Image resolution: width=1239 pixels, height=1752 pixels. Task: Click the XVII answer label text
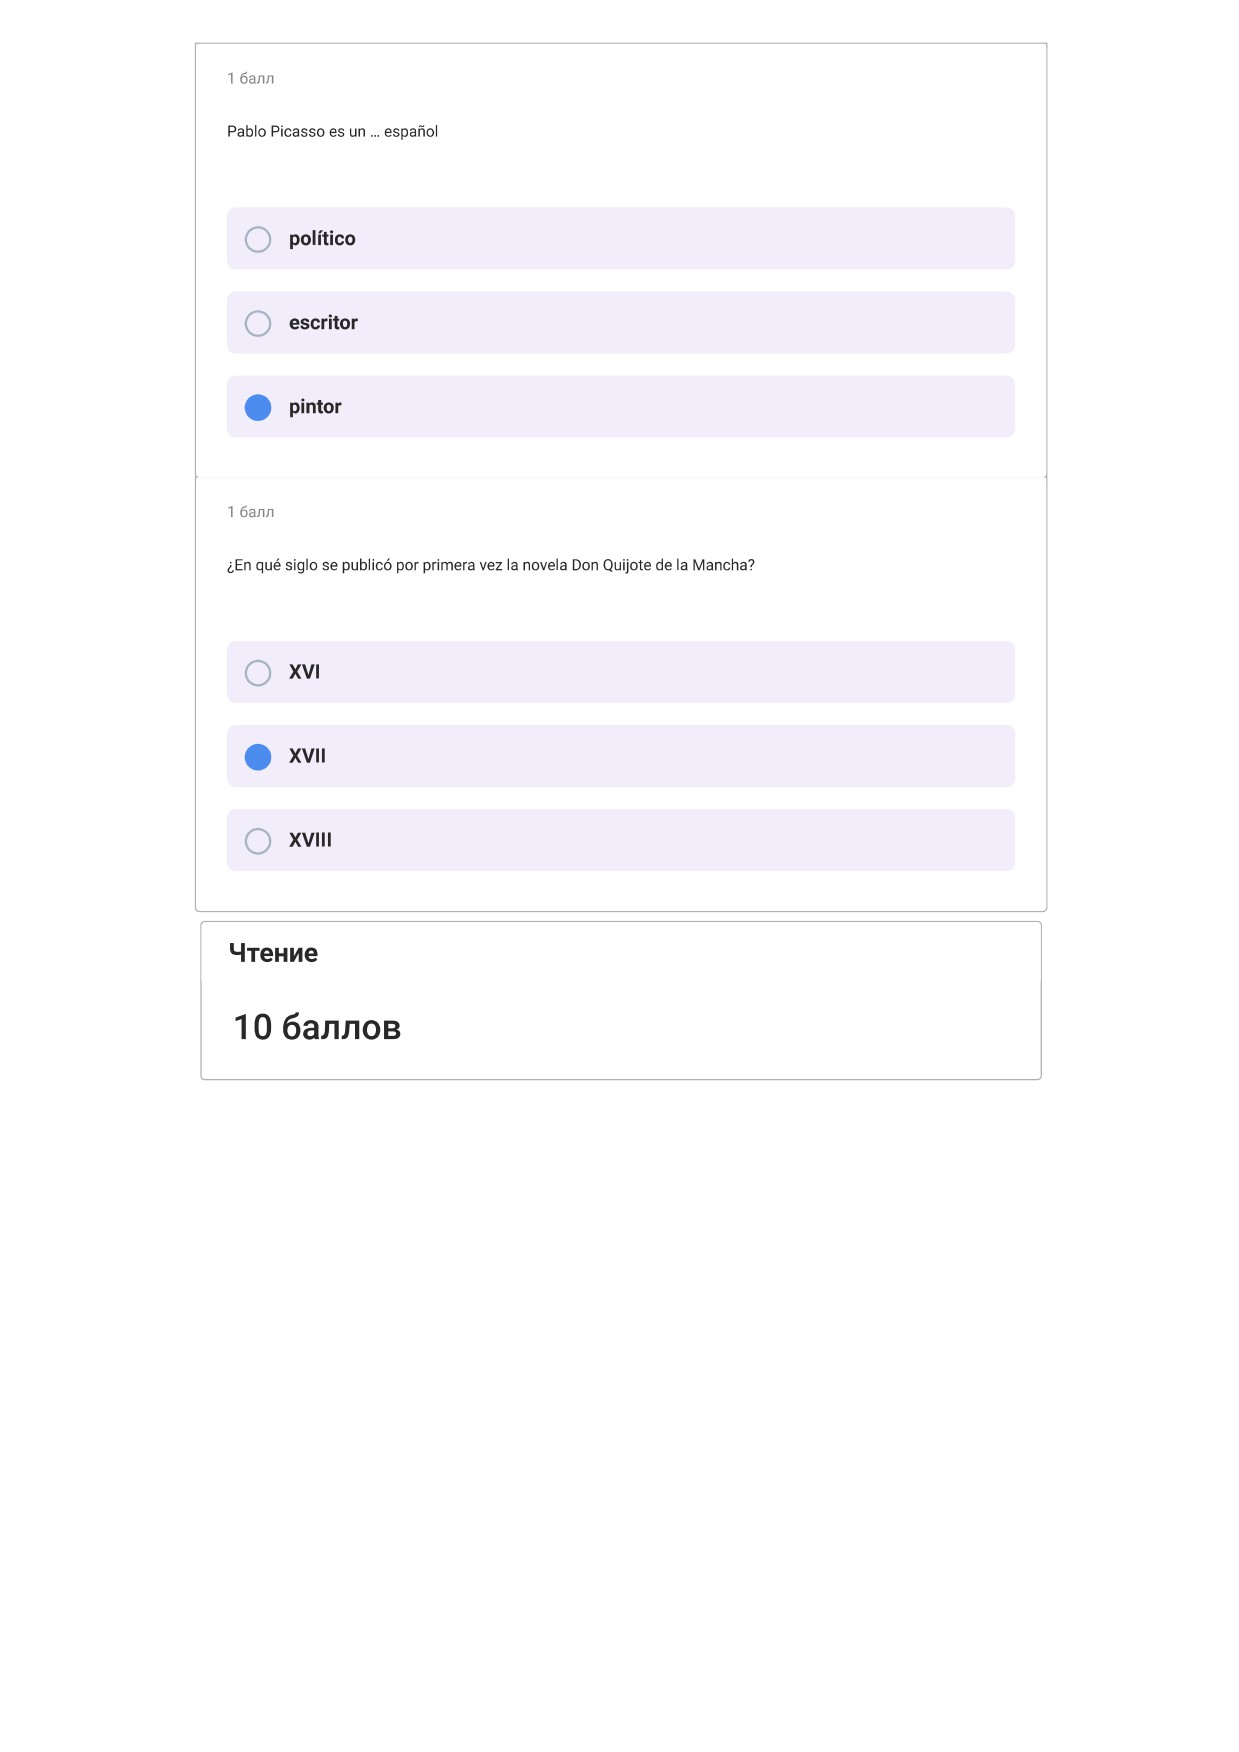(x=307, y=756)
